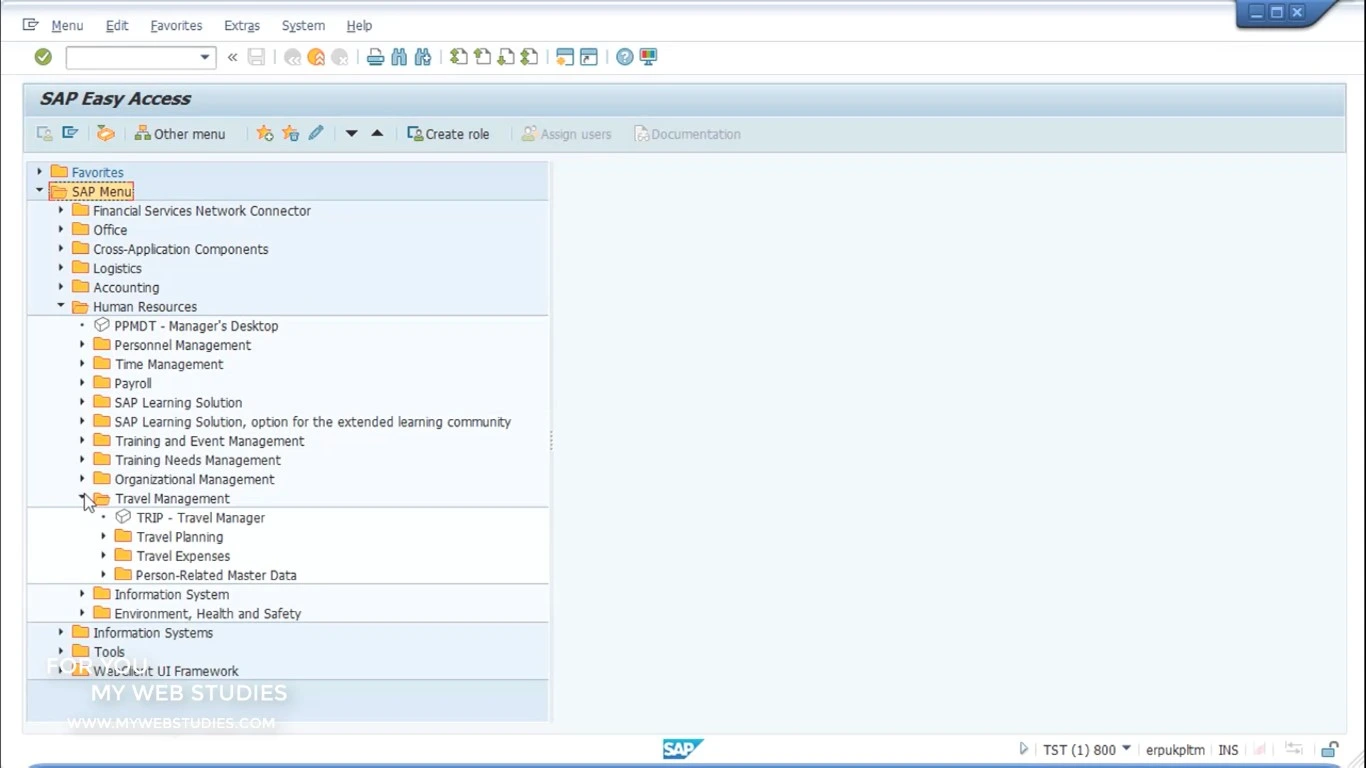Viewport: 1366px width, 768px height.
Task: Expand the Accounting folder
Action: tap(61, 287)
